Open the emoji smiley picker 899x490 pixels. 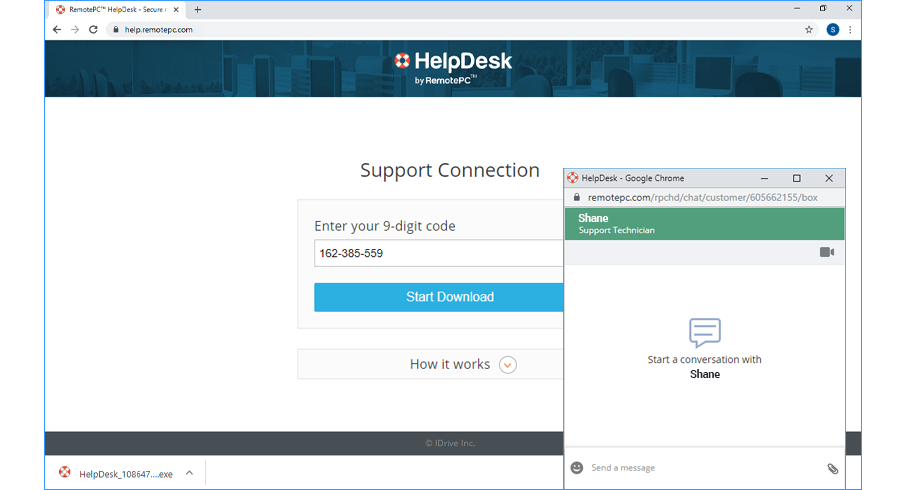pyautogui.click(x=577, y=468)
